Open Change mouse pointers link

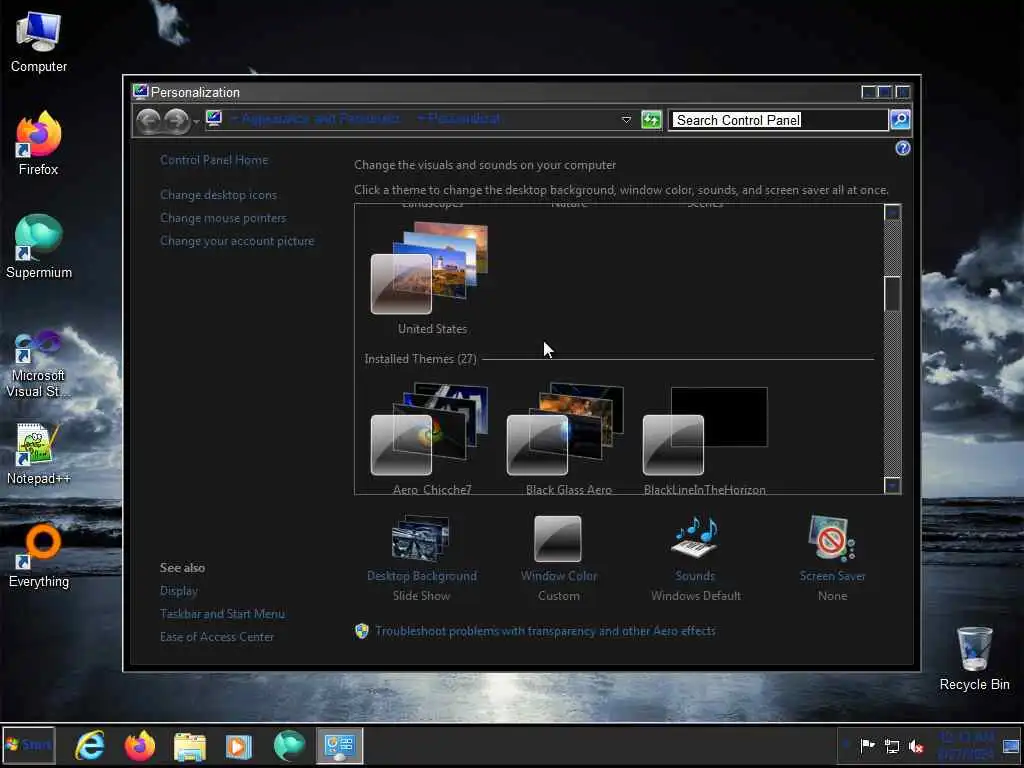tap(223, 218)
